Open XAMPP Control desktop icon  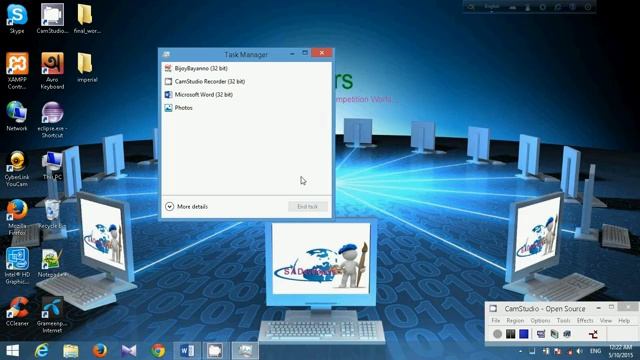click(x=17, y=71)
